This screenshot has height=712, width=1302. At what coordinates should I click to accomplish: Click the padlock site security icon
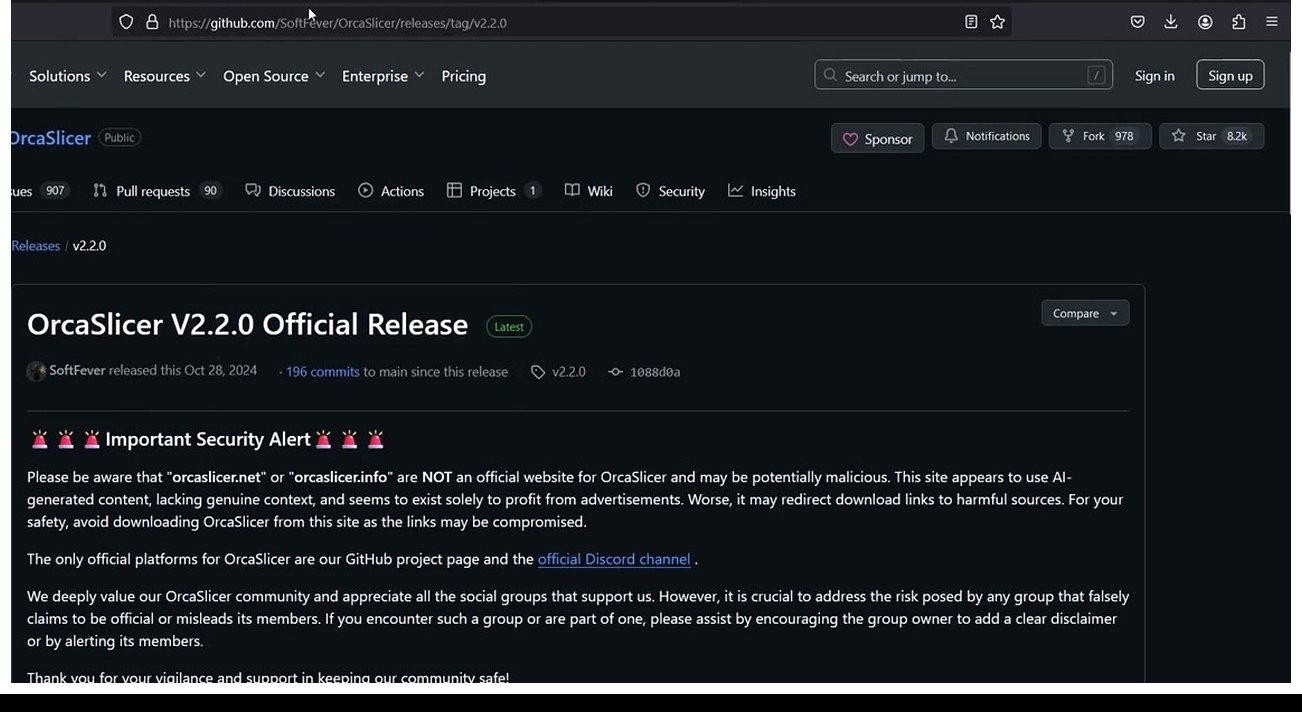point(152,22)
